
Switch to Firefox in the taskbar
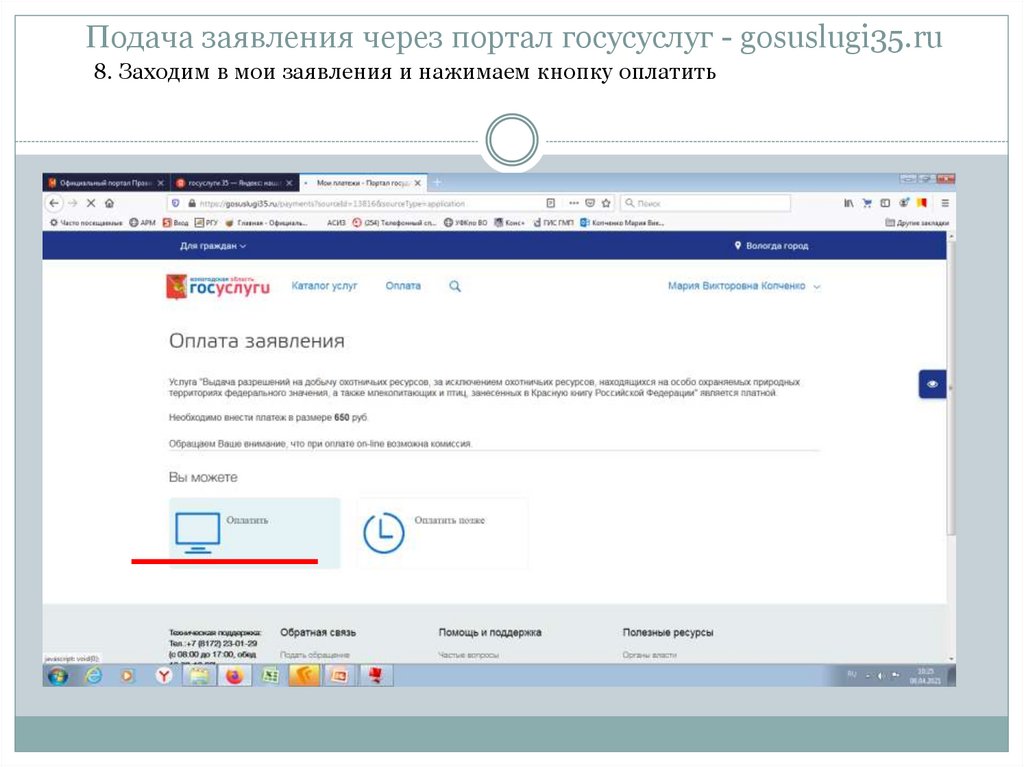click(x=234, y=676)
